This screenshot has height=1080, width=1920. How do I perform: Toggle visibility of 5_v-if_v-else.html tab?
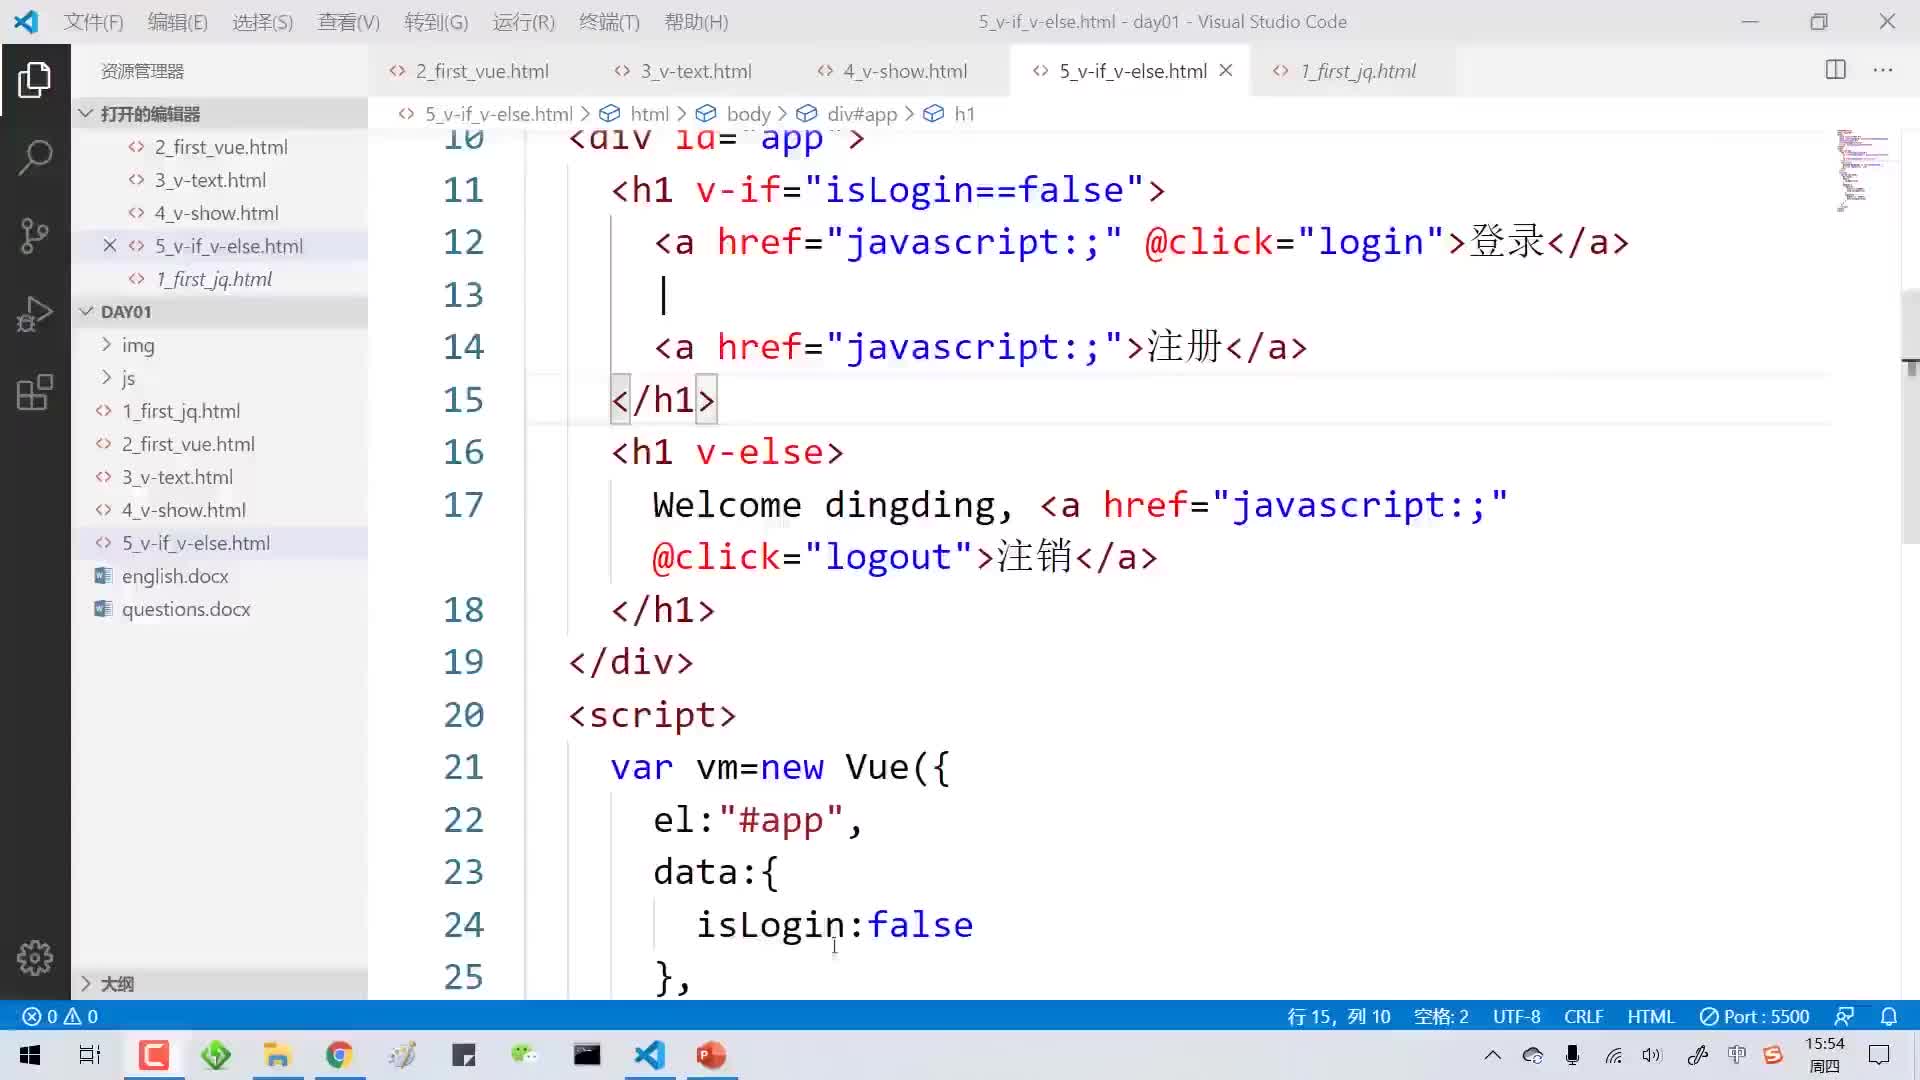tap(1226, 70)
